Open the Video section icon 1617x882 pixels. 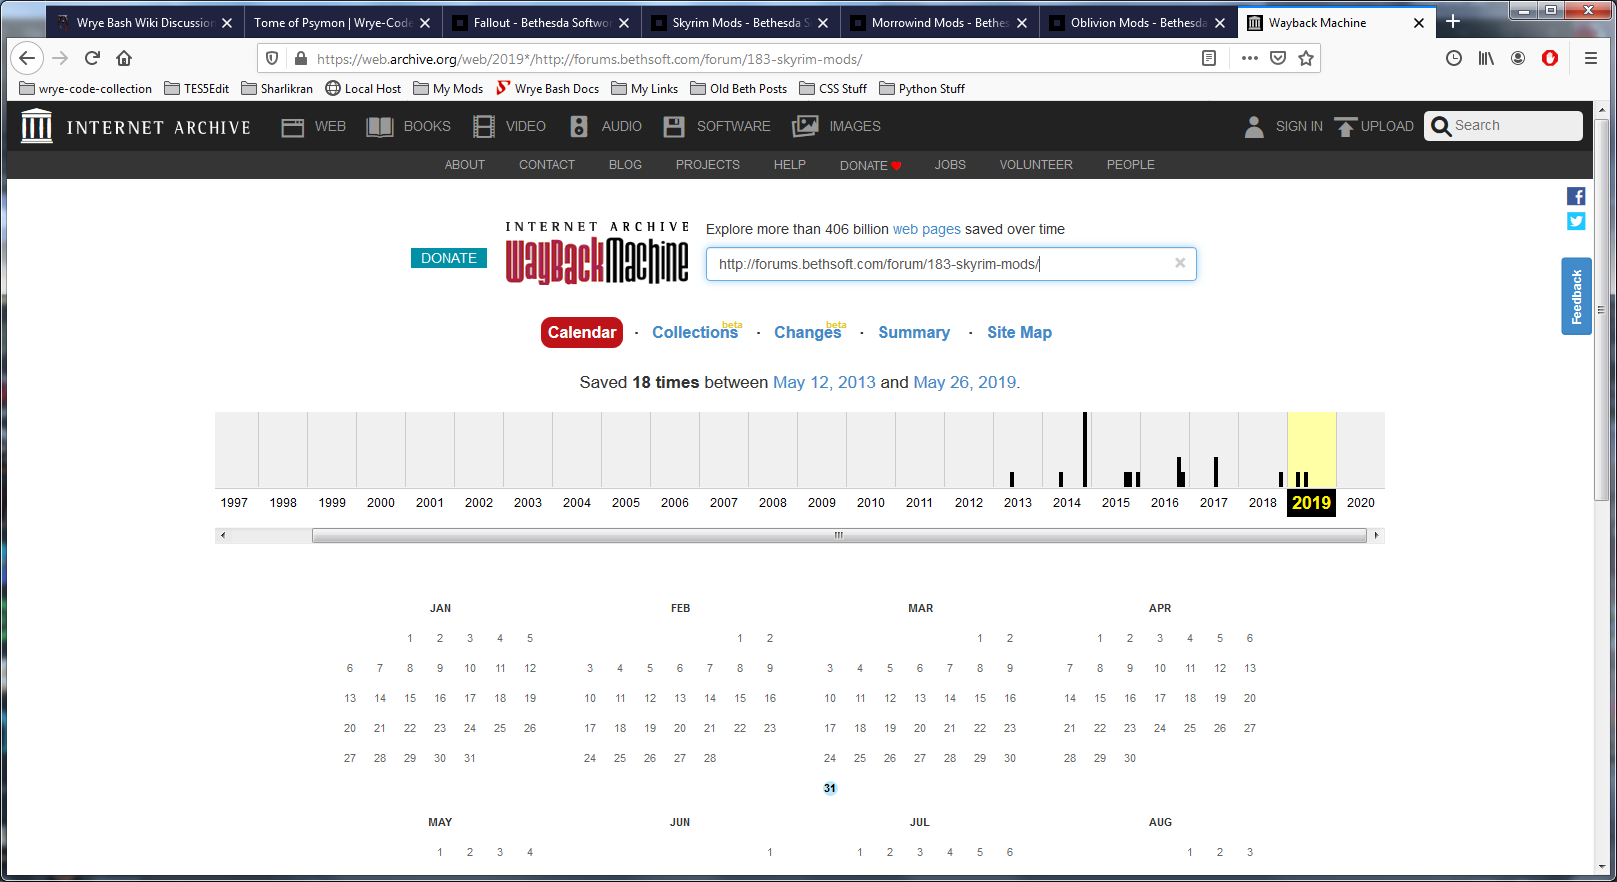tap(484, 127)
